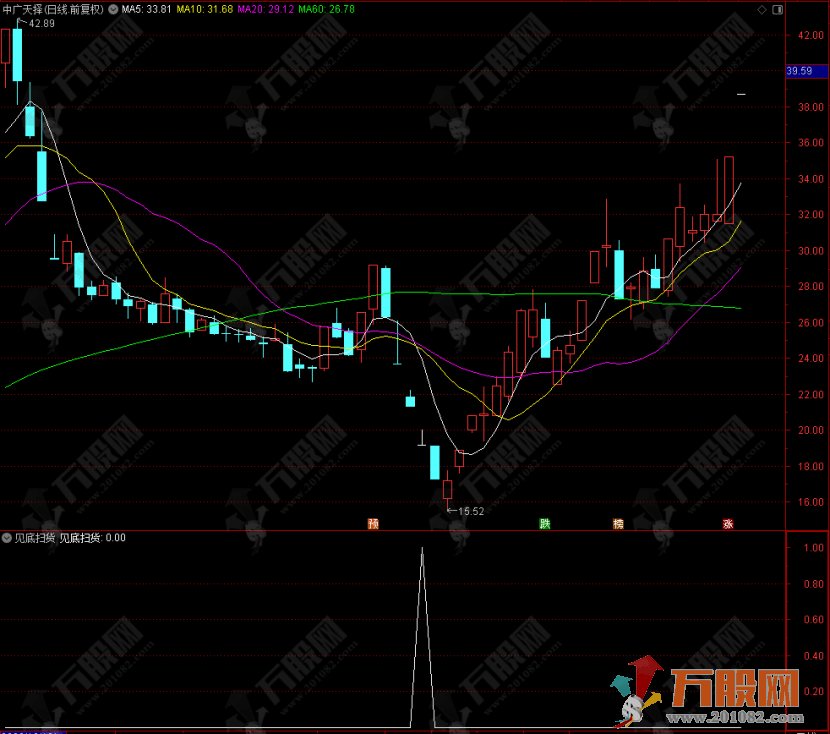Click the red 涨 marker icon
Image resolution: width=830 pixels, height=734 pixels.
pyautogui.click(x=728, y=523)
